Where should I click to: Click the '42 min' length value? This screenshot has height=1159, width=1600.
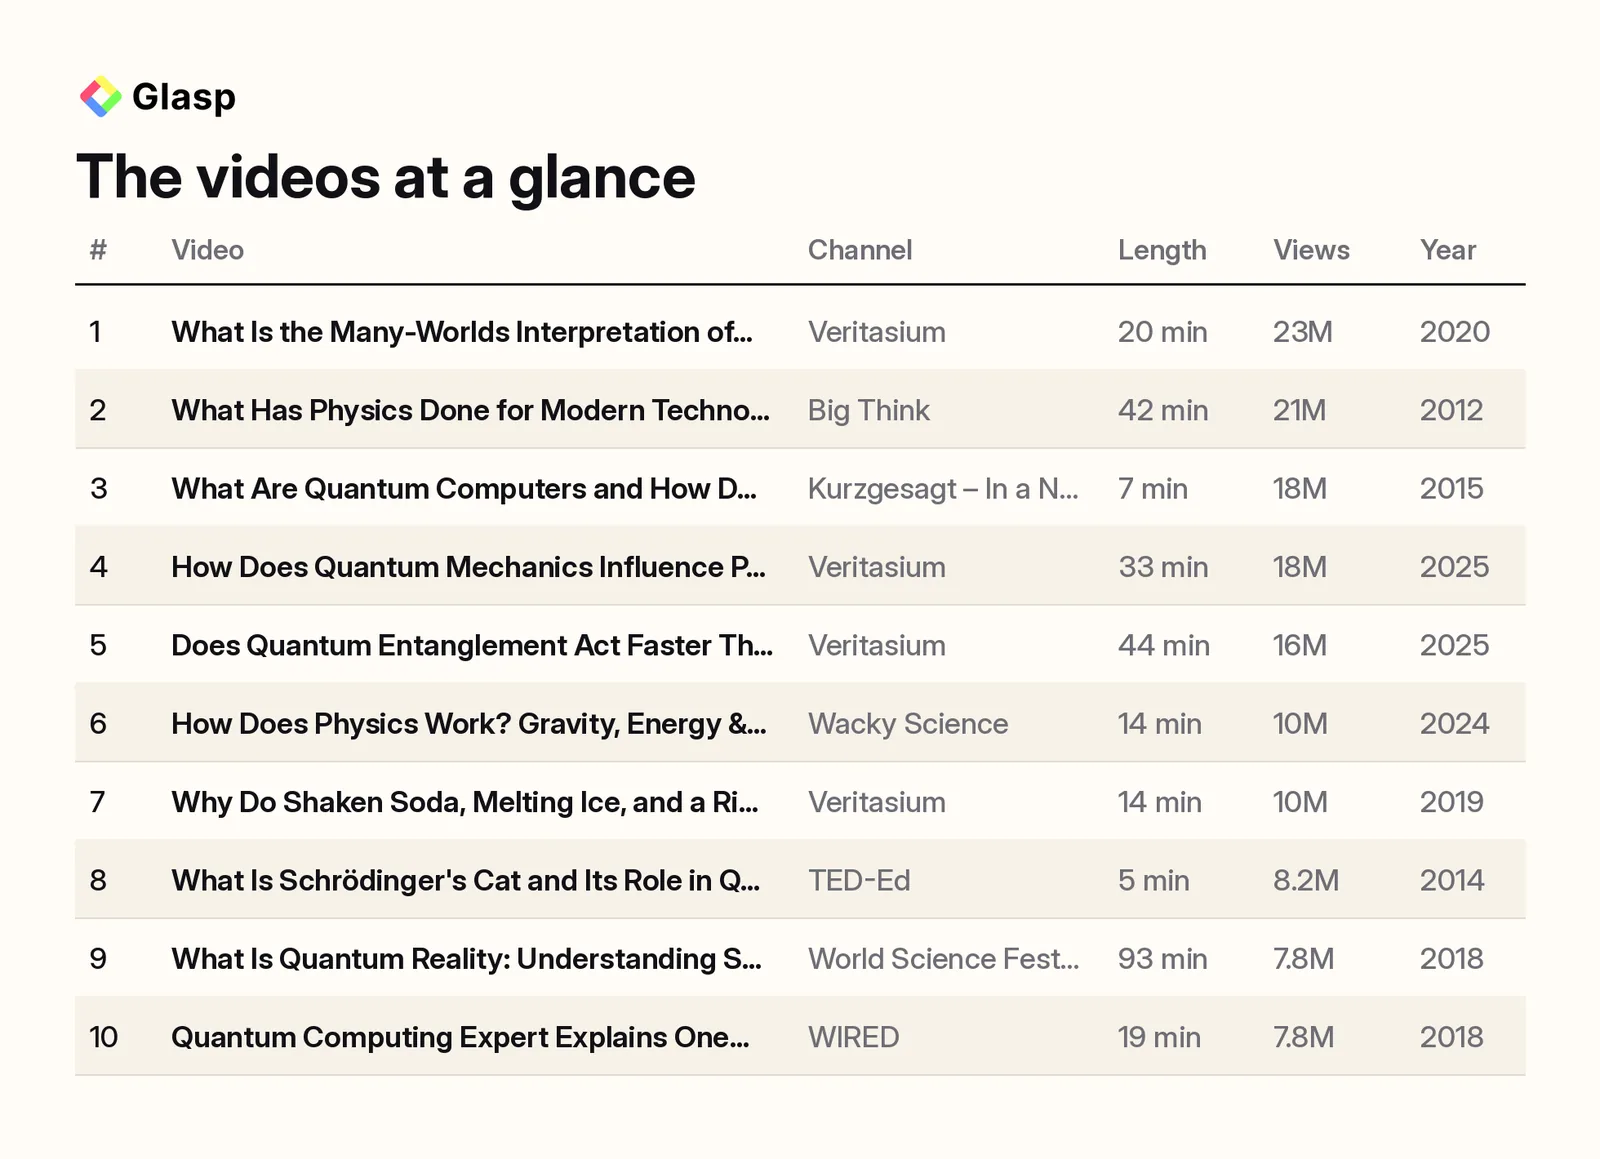pos(1163,410)
